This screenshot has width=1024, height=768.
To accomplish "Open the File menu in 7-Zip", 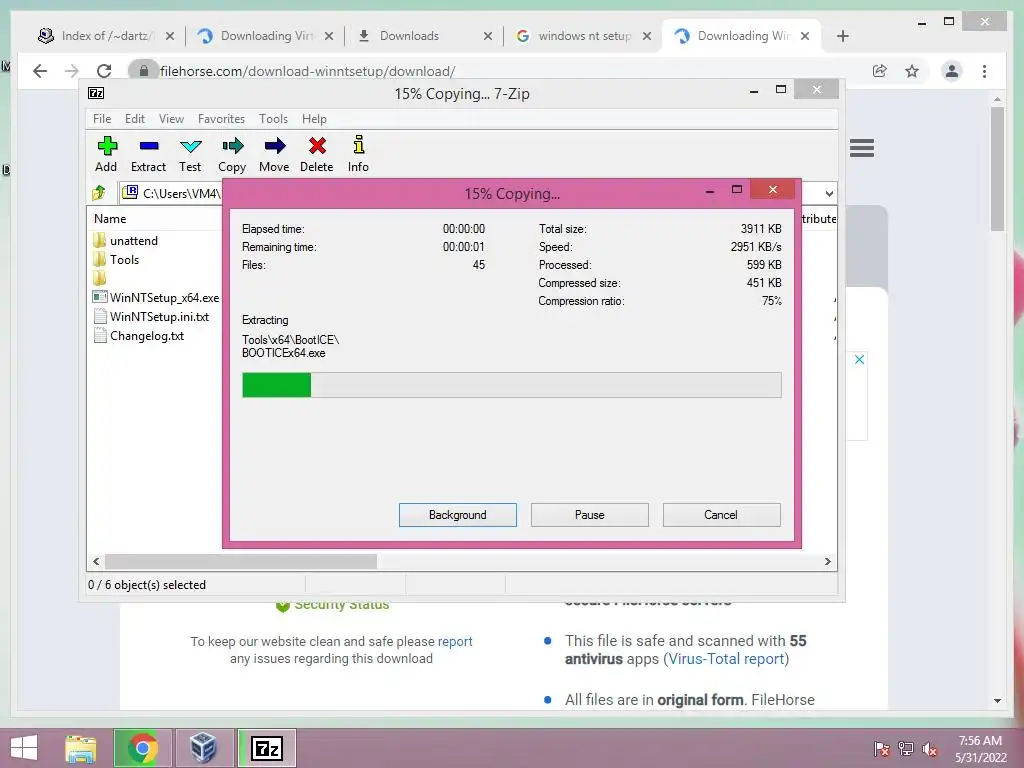I will pos(102,119).
